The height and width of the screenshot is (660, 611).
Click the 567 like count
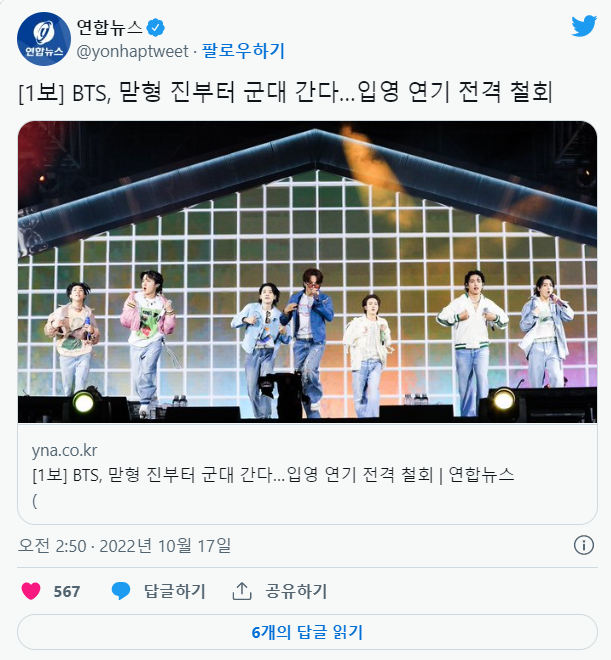coord(67,591)
